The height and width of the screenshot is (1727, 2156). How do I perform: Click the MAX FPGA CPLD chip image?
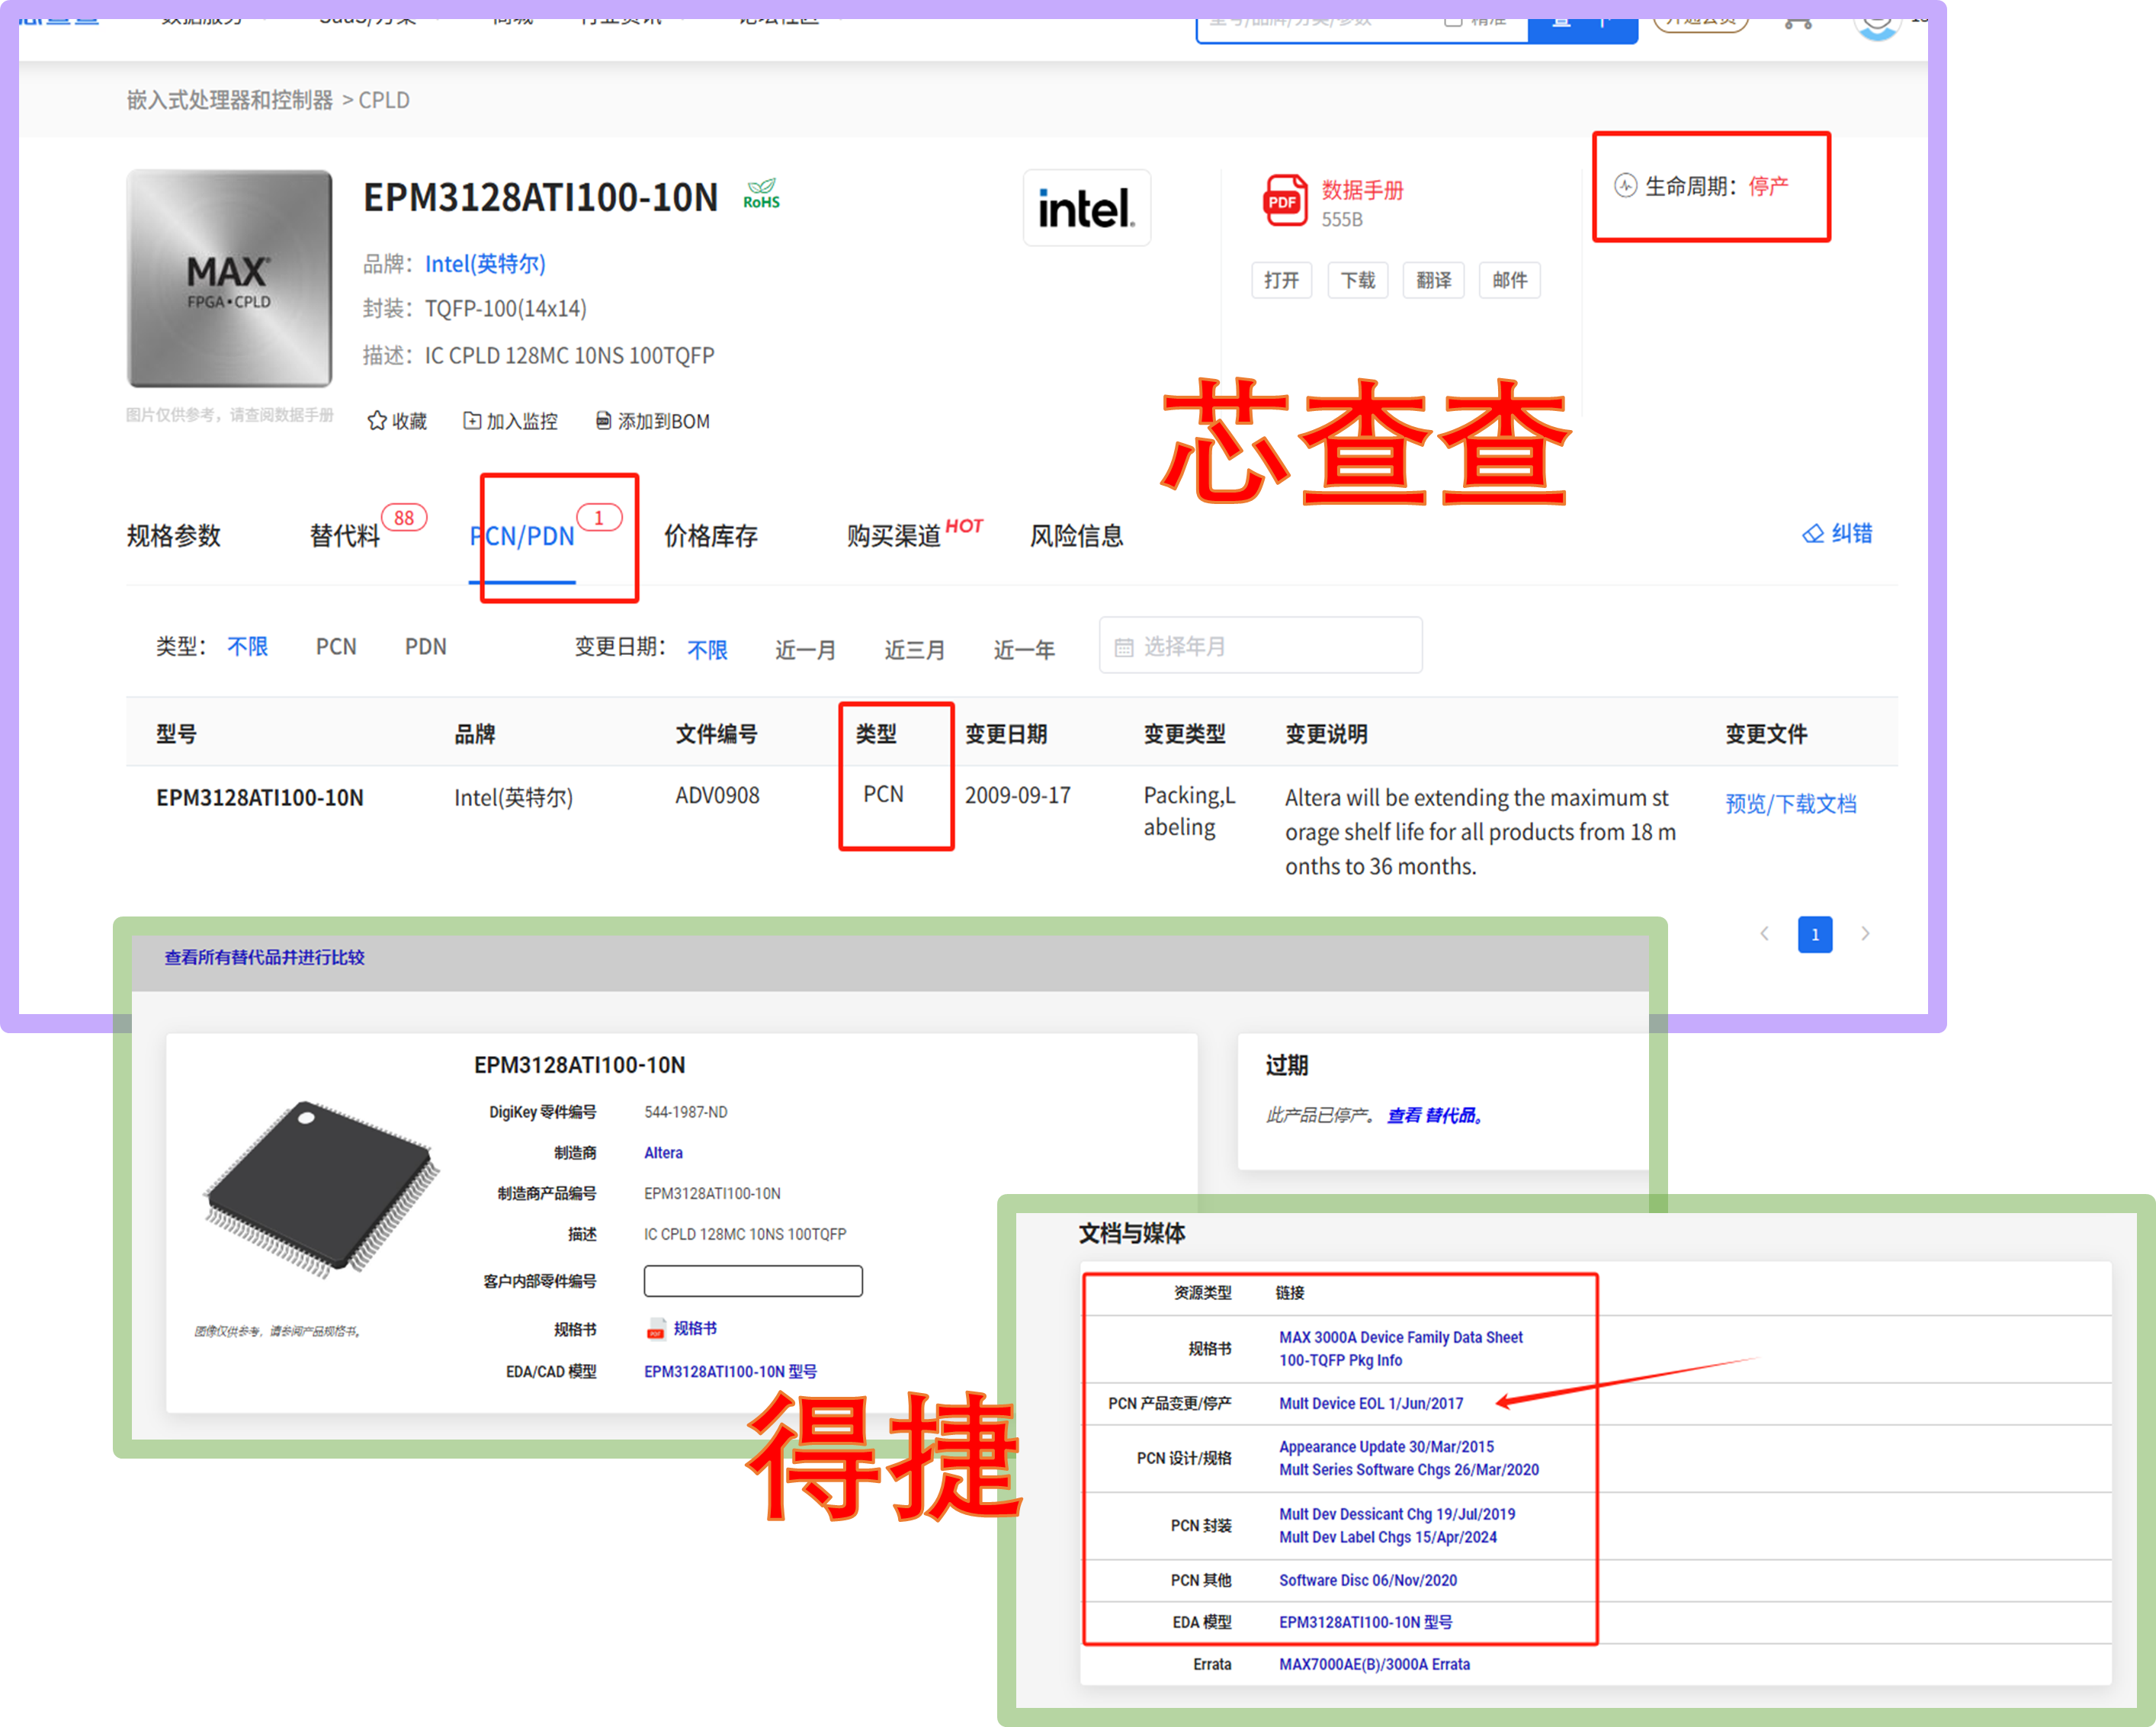coord(229,279)
